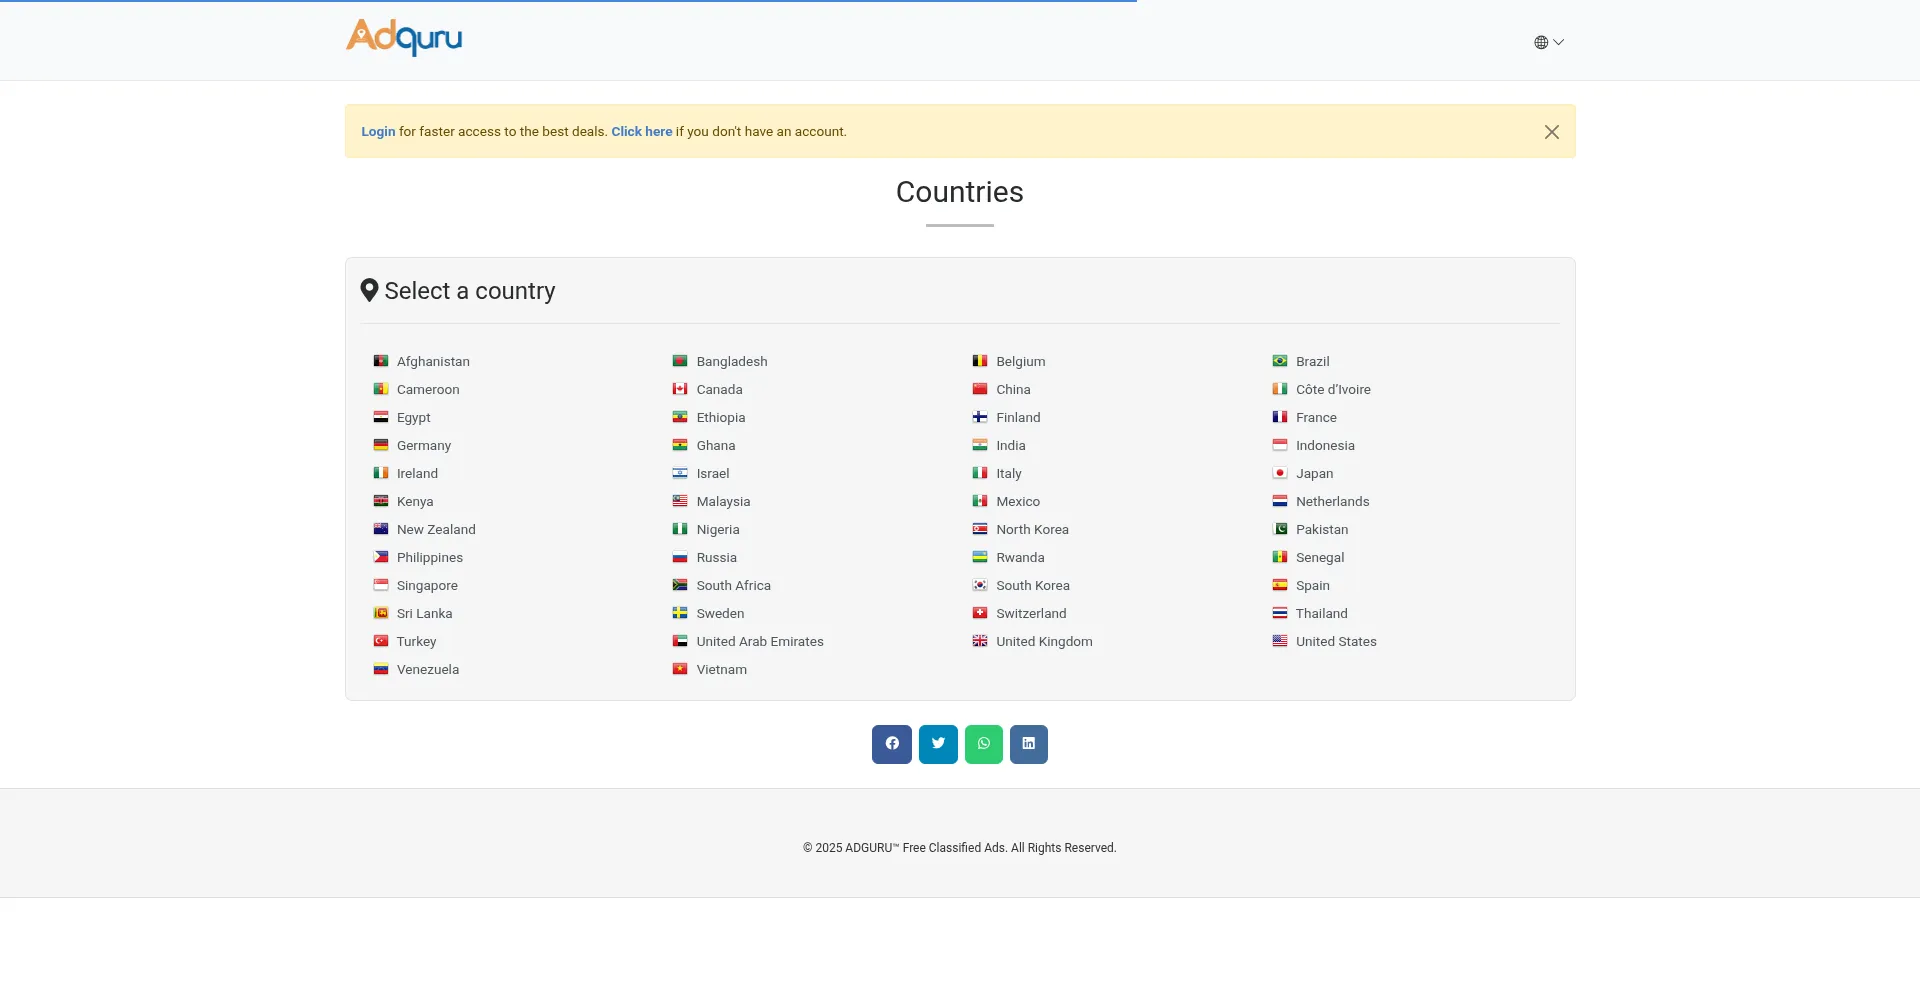
Task: Select South Africa country link
Action: [733, 586]
